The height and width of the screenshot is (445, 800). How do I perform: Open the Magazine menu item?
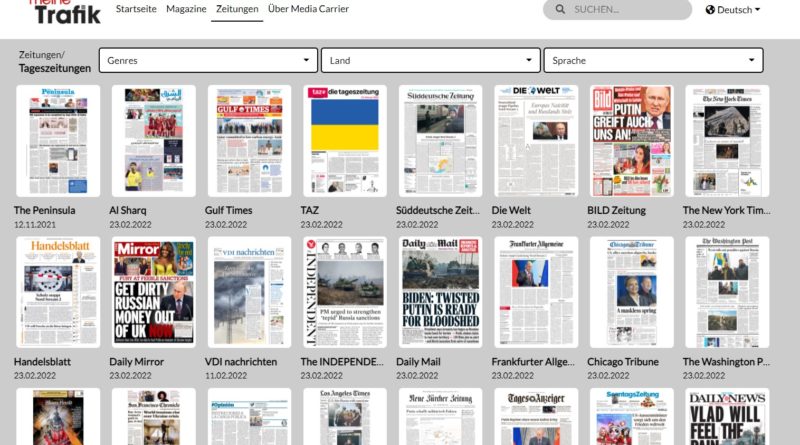pyautogui.click(x=186, y=9)
